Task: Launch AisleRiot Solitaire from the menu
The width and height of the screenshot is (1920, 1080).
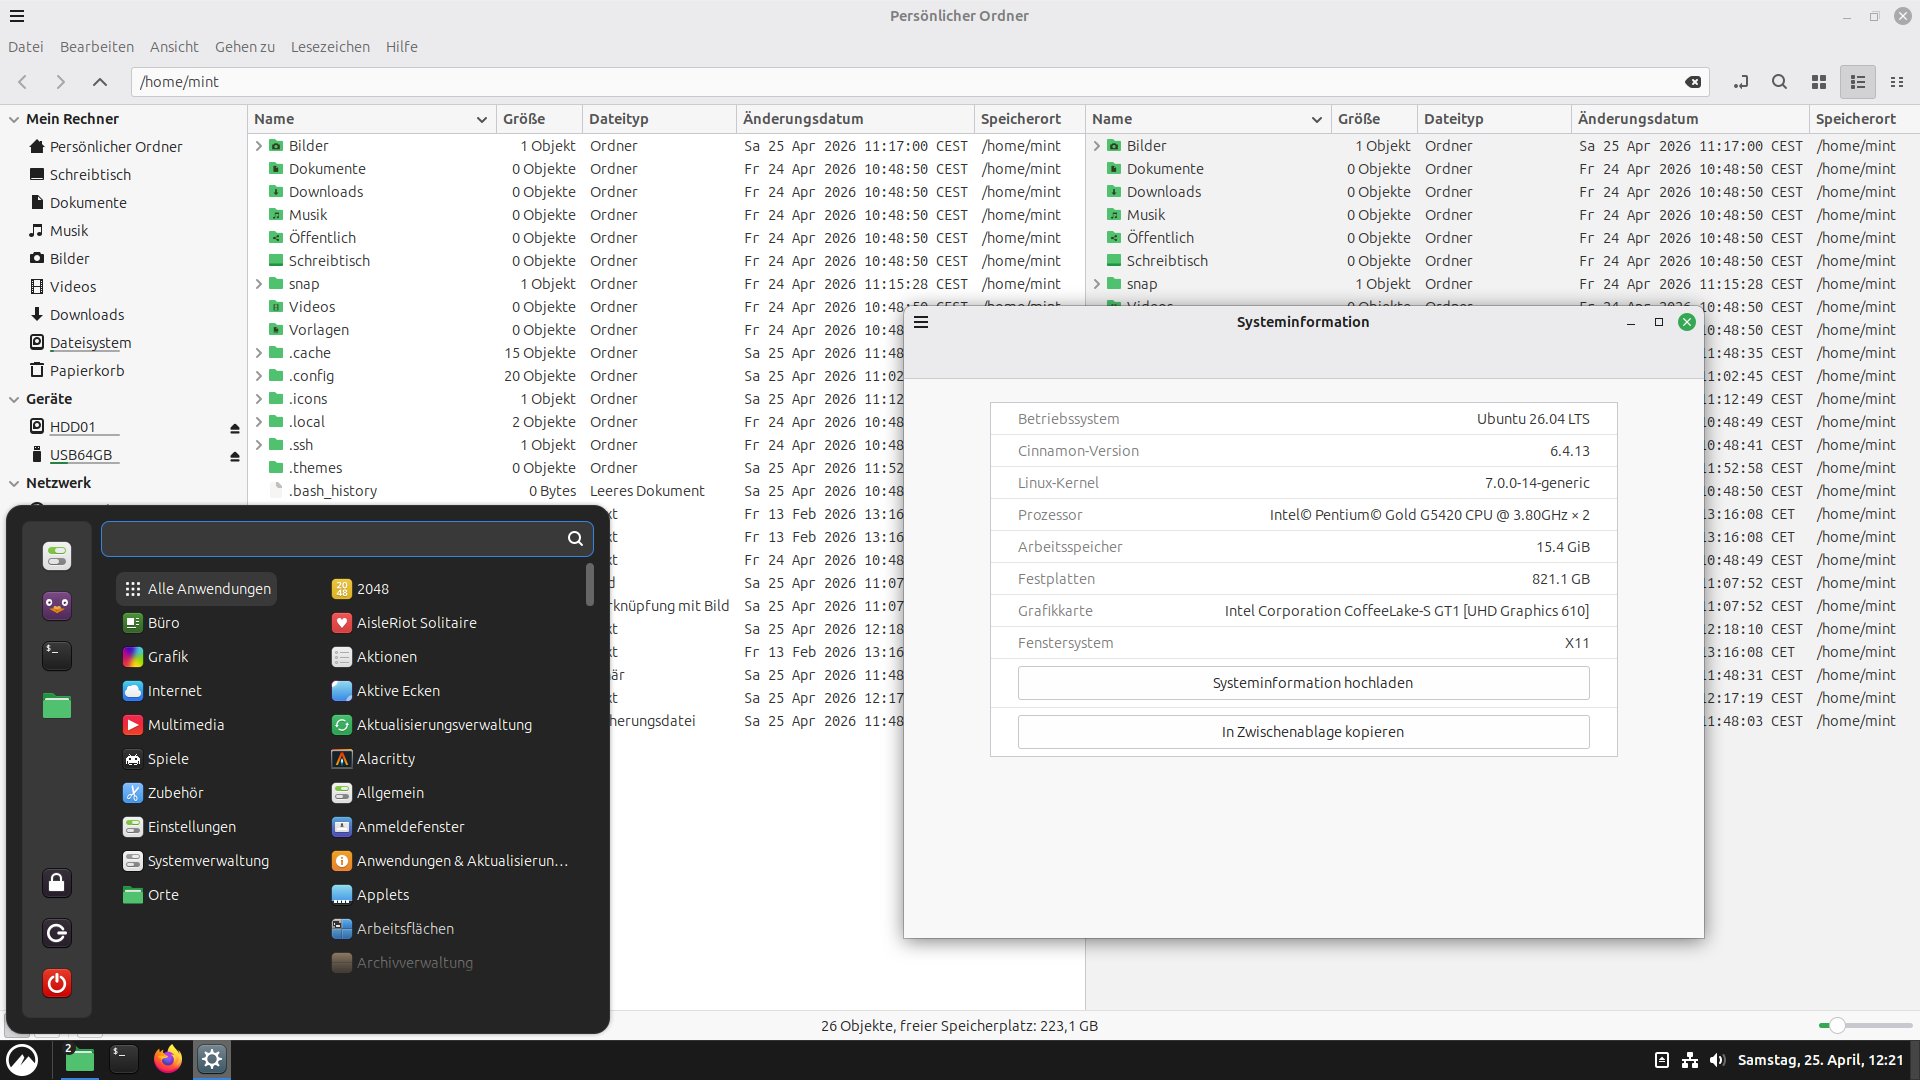Action: [x=404, y=623]
